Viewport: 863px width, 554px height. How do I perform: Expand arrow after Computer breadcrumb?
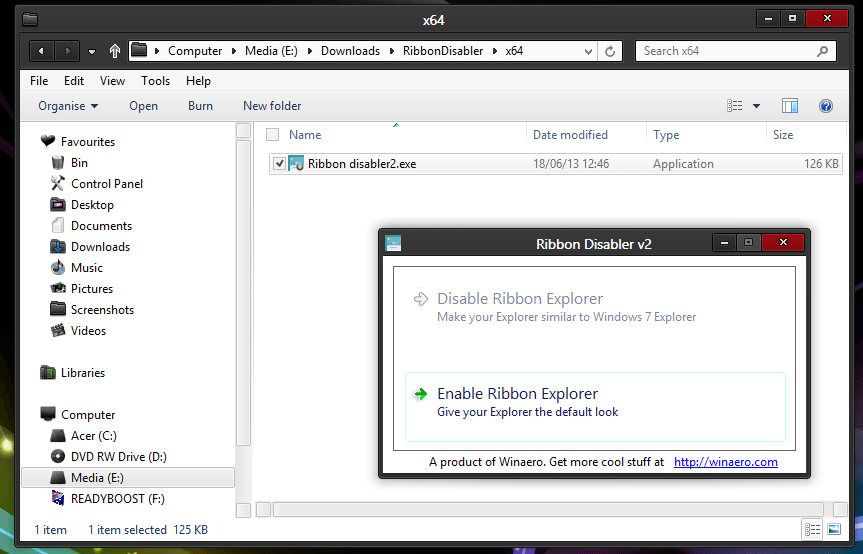pos(233,51)
